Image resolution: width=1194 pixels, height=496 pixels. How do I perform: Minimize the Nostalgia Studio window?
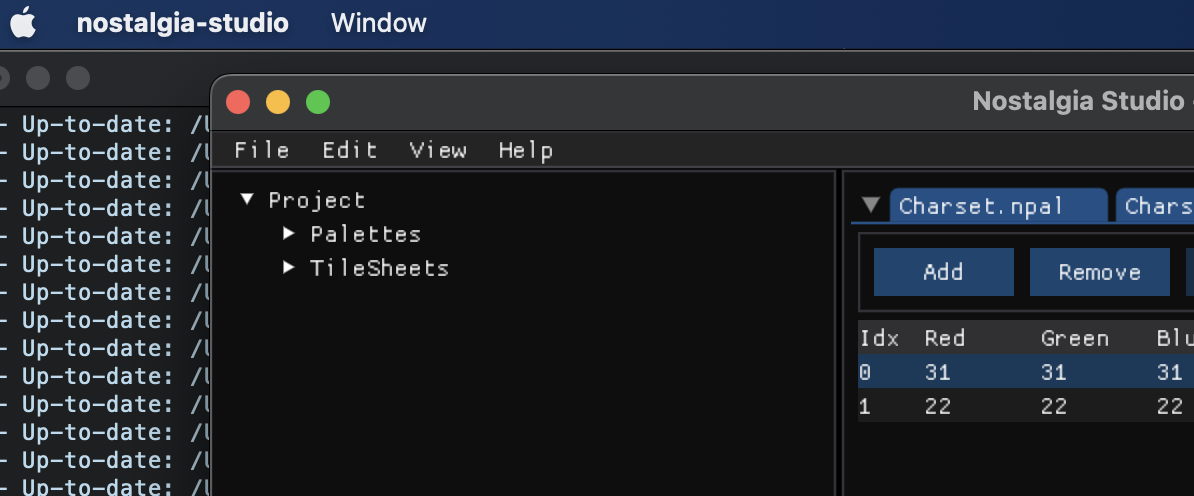point(278,102)
